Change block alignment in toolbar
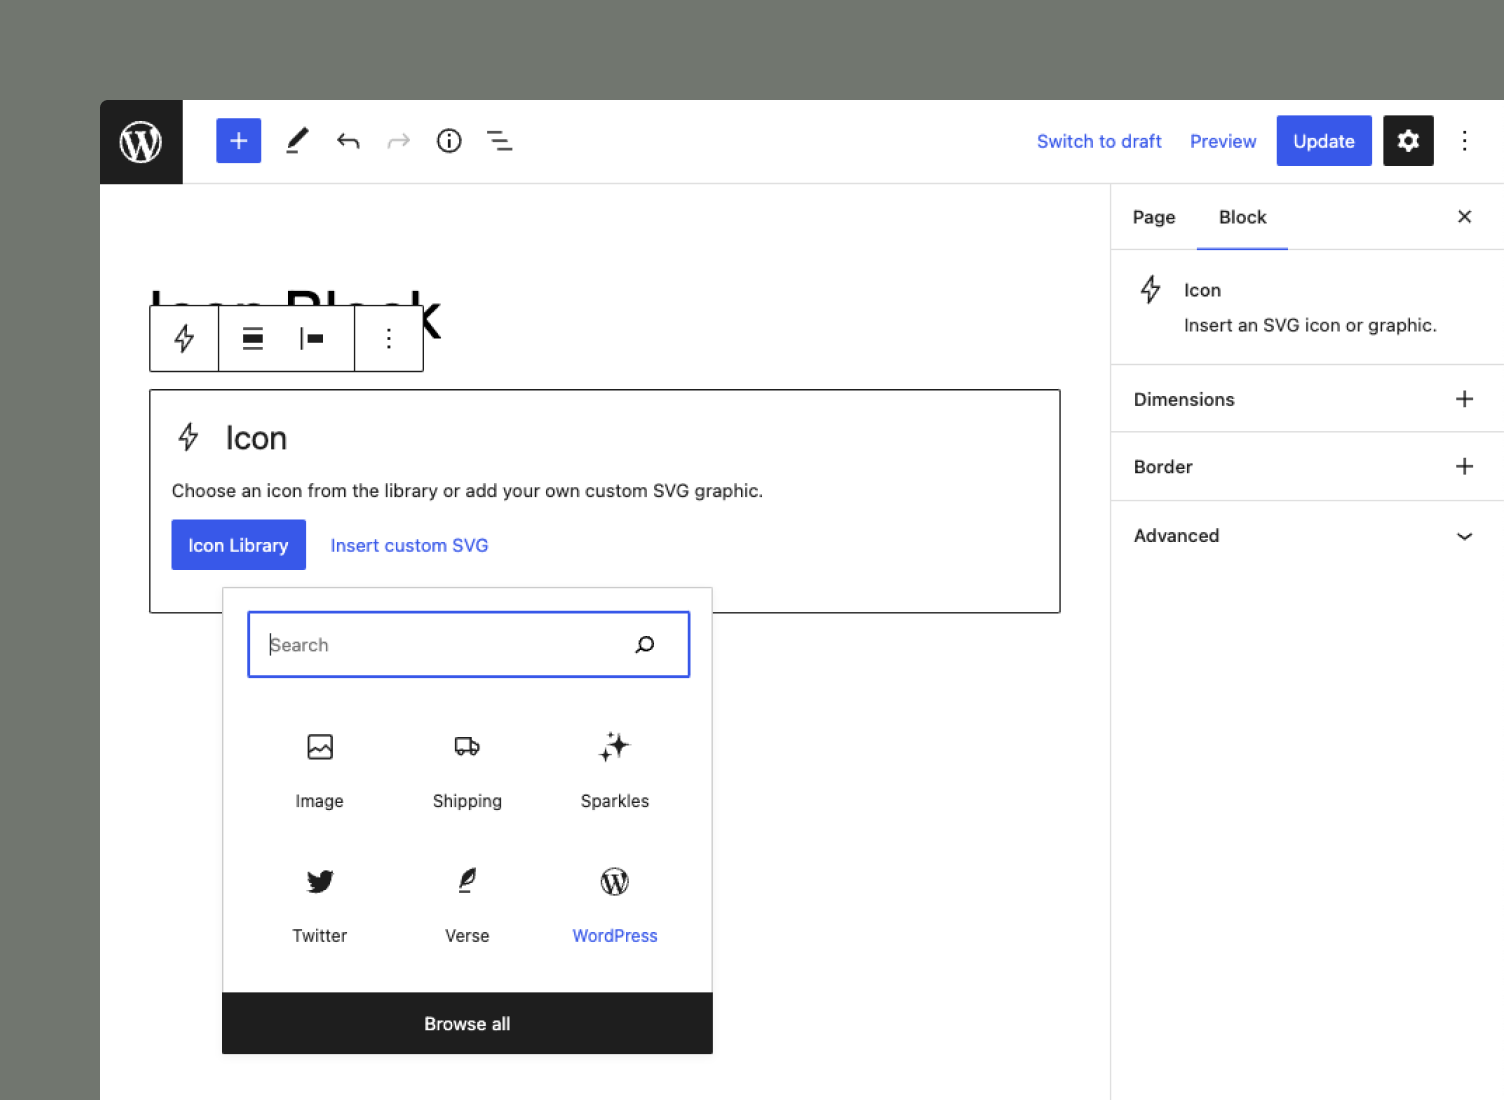Screen dimensions: 1504x1100 (253, 338)
